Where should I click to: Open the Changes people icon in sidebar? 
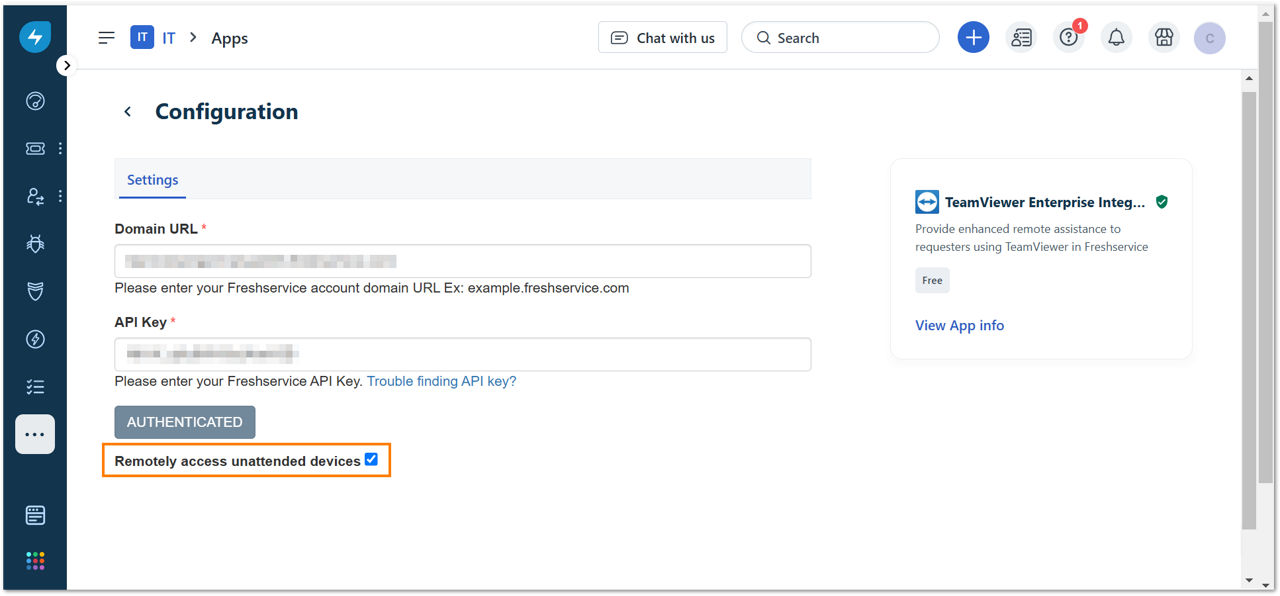35,196
